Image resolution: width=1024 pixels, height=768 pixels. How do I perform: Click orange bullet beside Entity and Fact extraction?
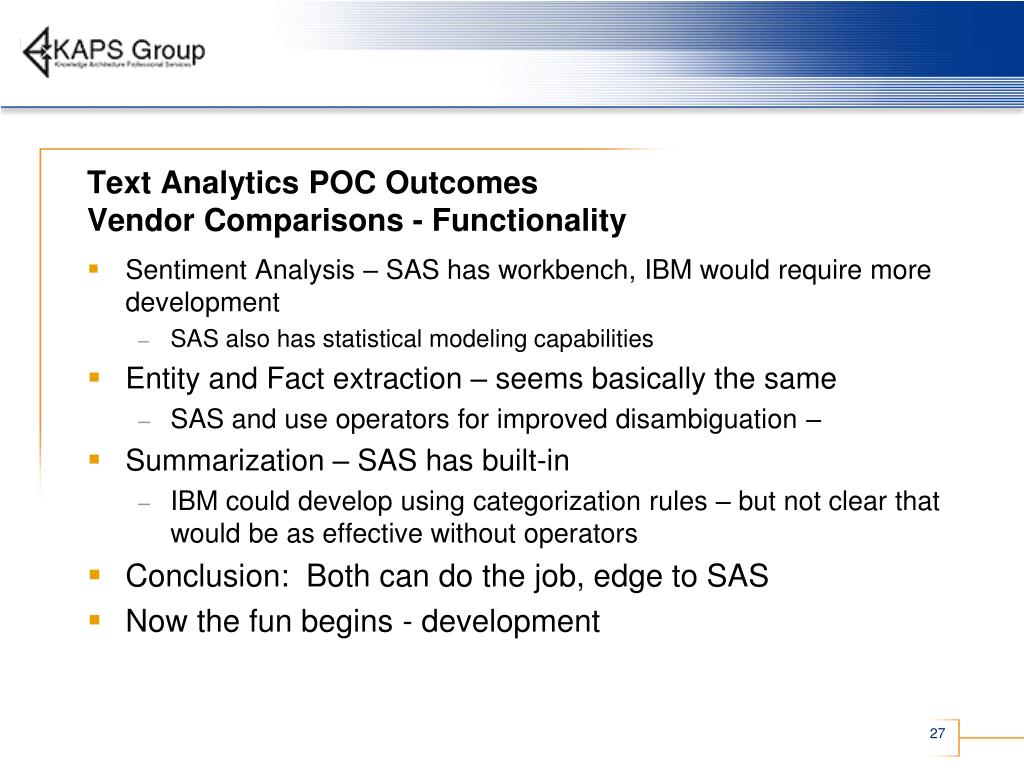[x=95, y=377]
